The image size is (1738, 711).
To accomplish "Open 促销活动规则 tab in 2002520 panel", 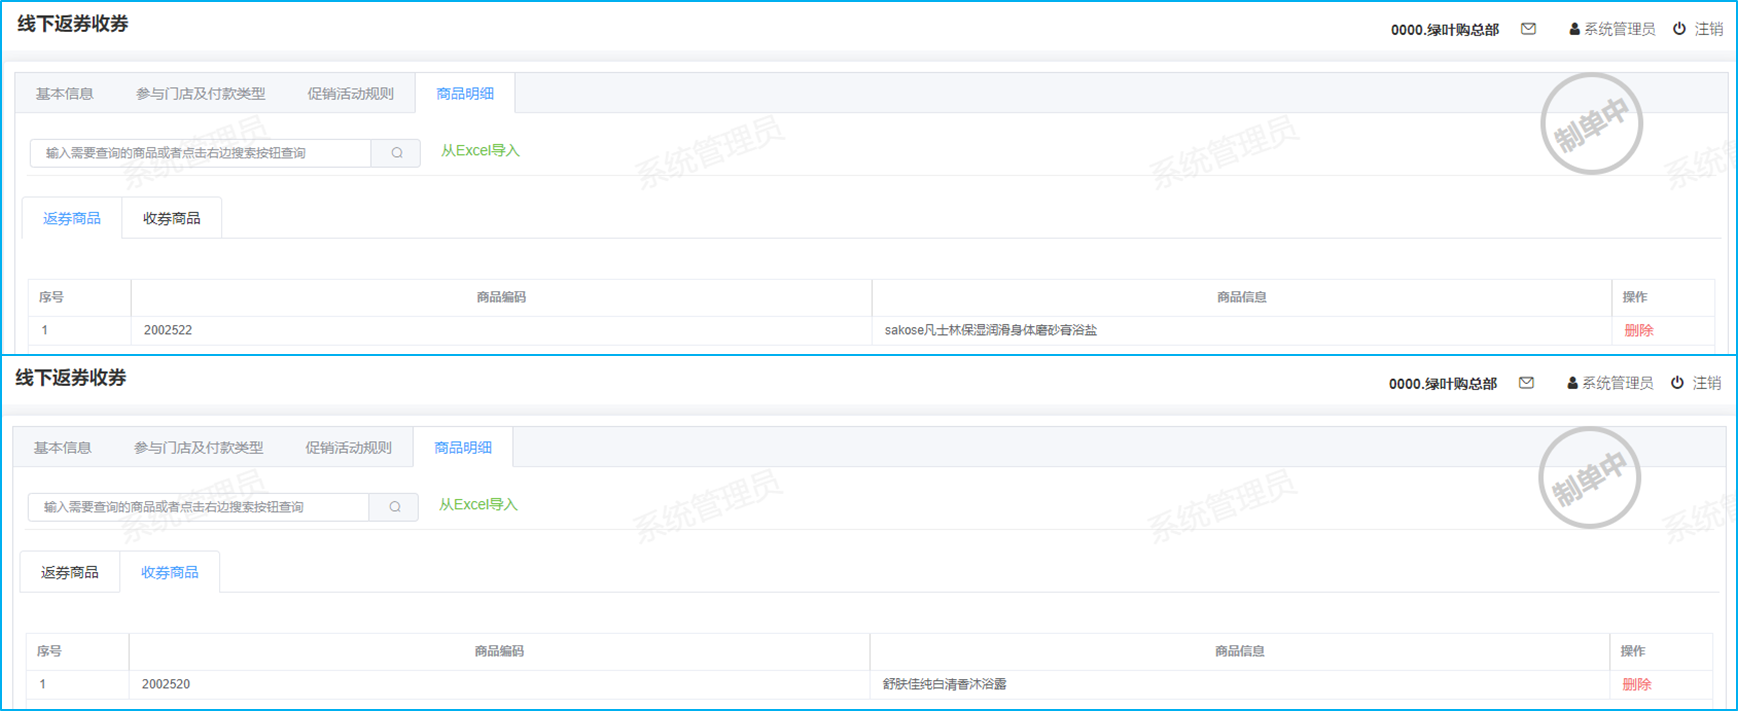I will pyautogui.click(x=348, y=448).
